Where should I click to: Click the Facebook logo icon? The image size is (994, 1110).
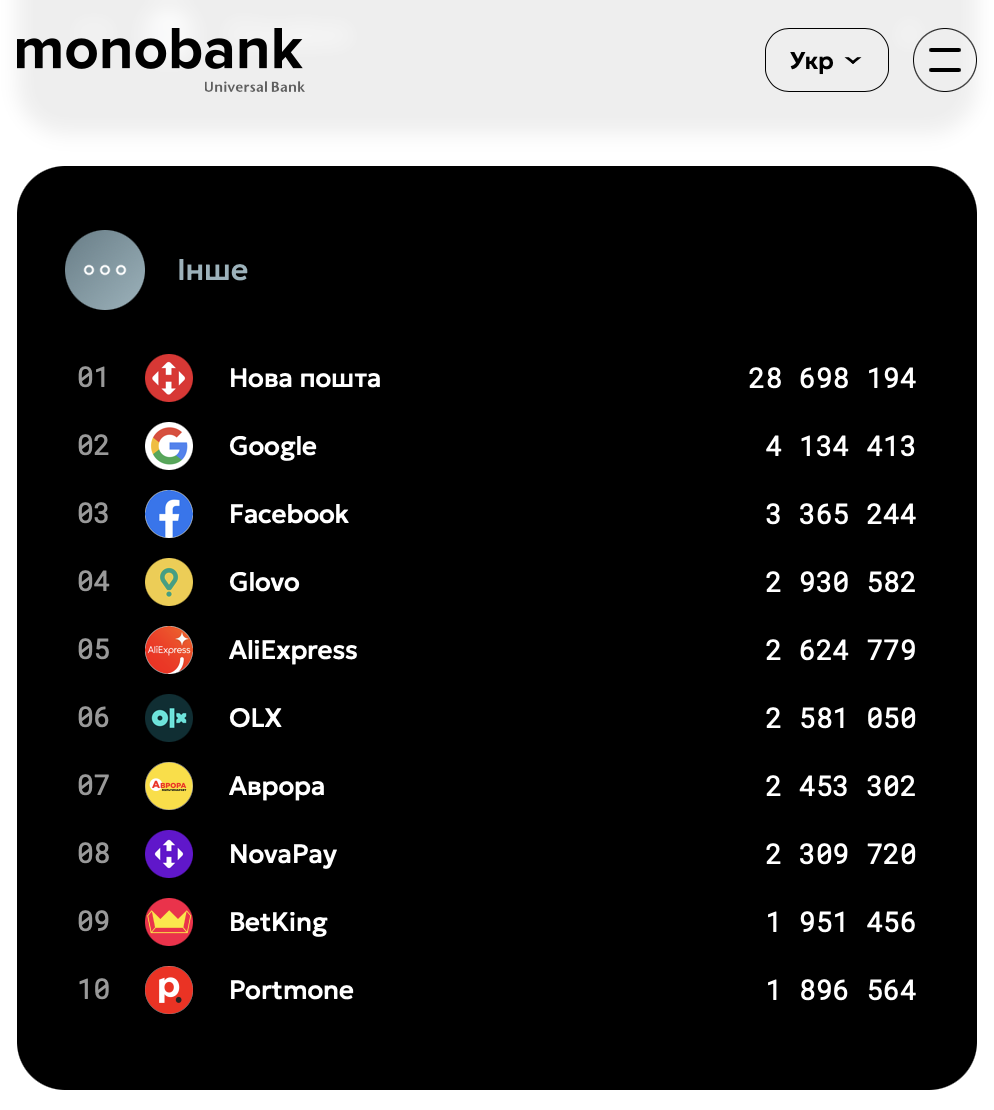point(169,514)
